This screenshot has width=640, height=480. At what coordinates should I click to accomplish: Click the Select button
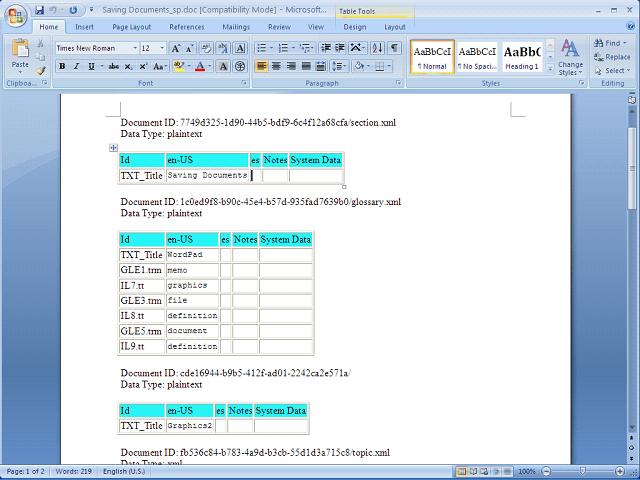612,71
